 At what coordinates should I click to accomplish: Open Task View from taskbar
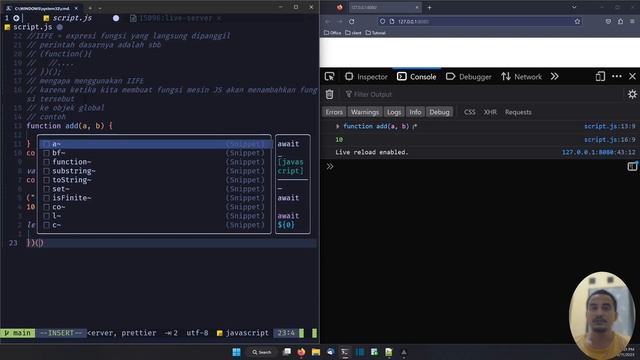click(x=287, y=352)
